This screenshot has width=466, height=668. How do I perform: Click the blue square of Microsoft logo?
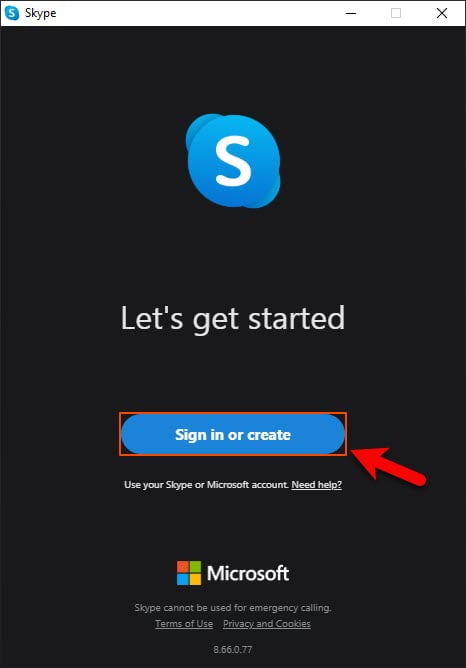click(x=183, y=579)
